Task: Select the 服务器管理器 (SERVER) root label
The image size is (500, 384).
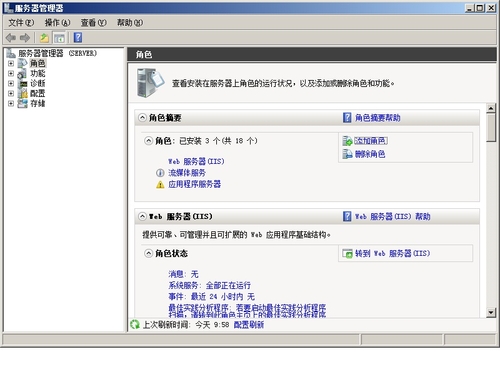Action: (58, 53)
